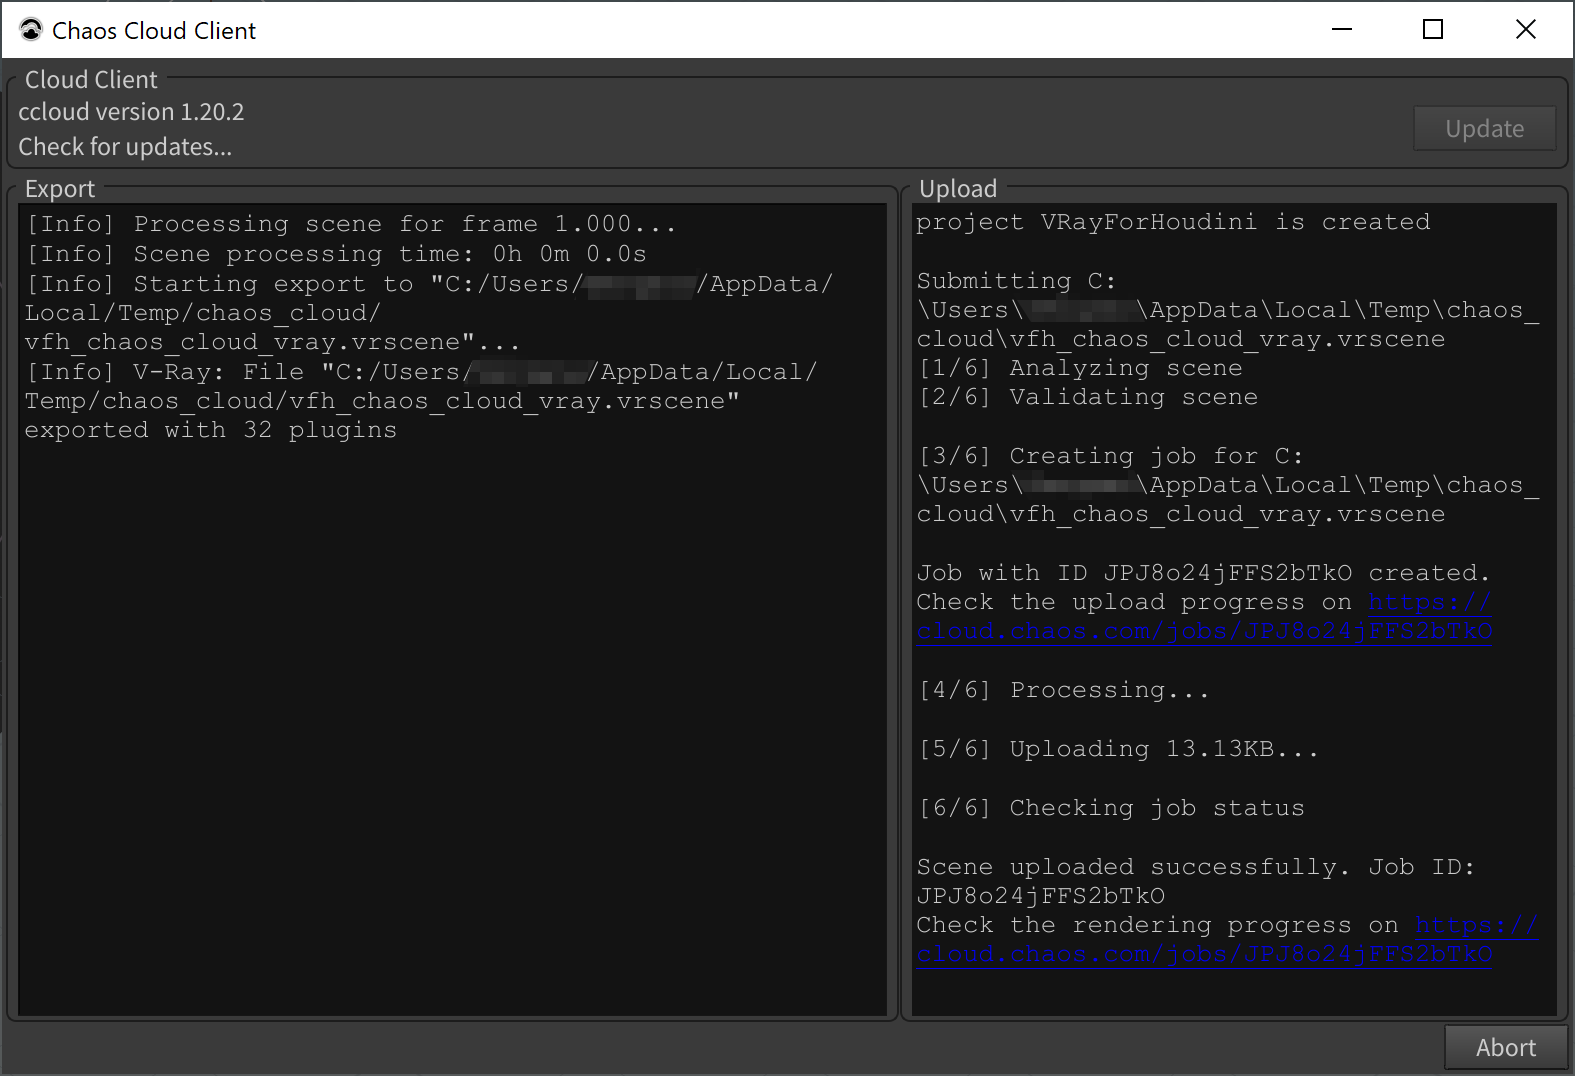The image size is (1575, 1076).
Task: Click the 'Submitting C:' line in Upload
Action: (1016, 281)
